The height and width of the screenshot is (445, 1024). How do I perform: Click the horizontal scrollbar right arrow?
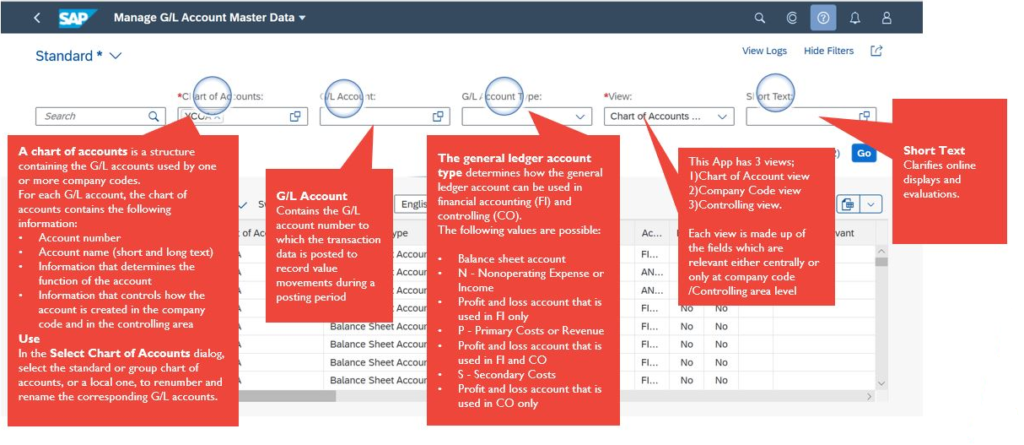(x=869, y=396)
